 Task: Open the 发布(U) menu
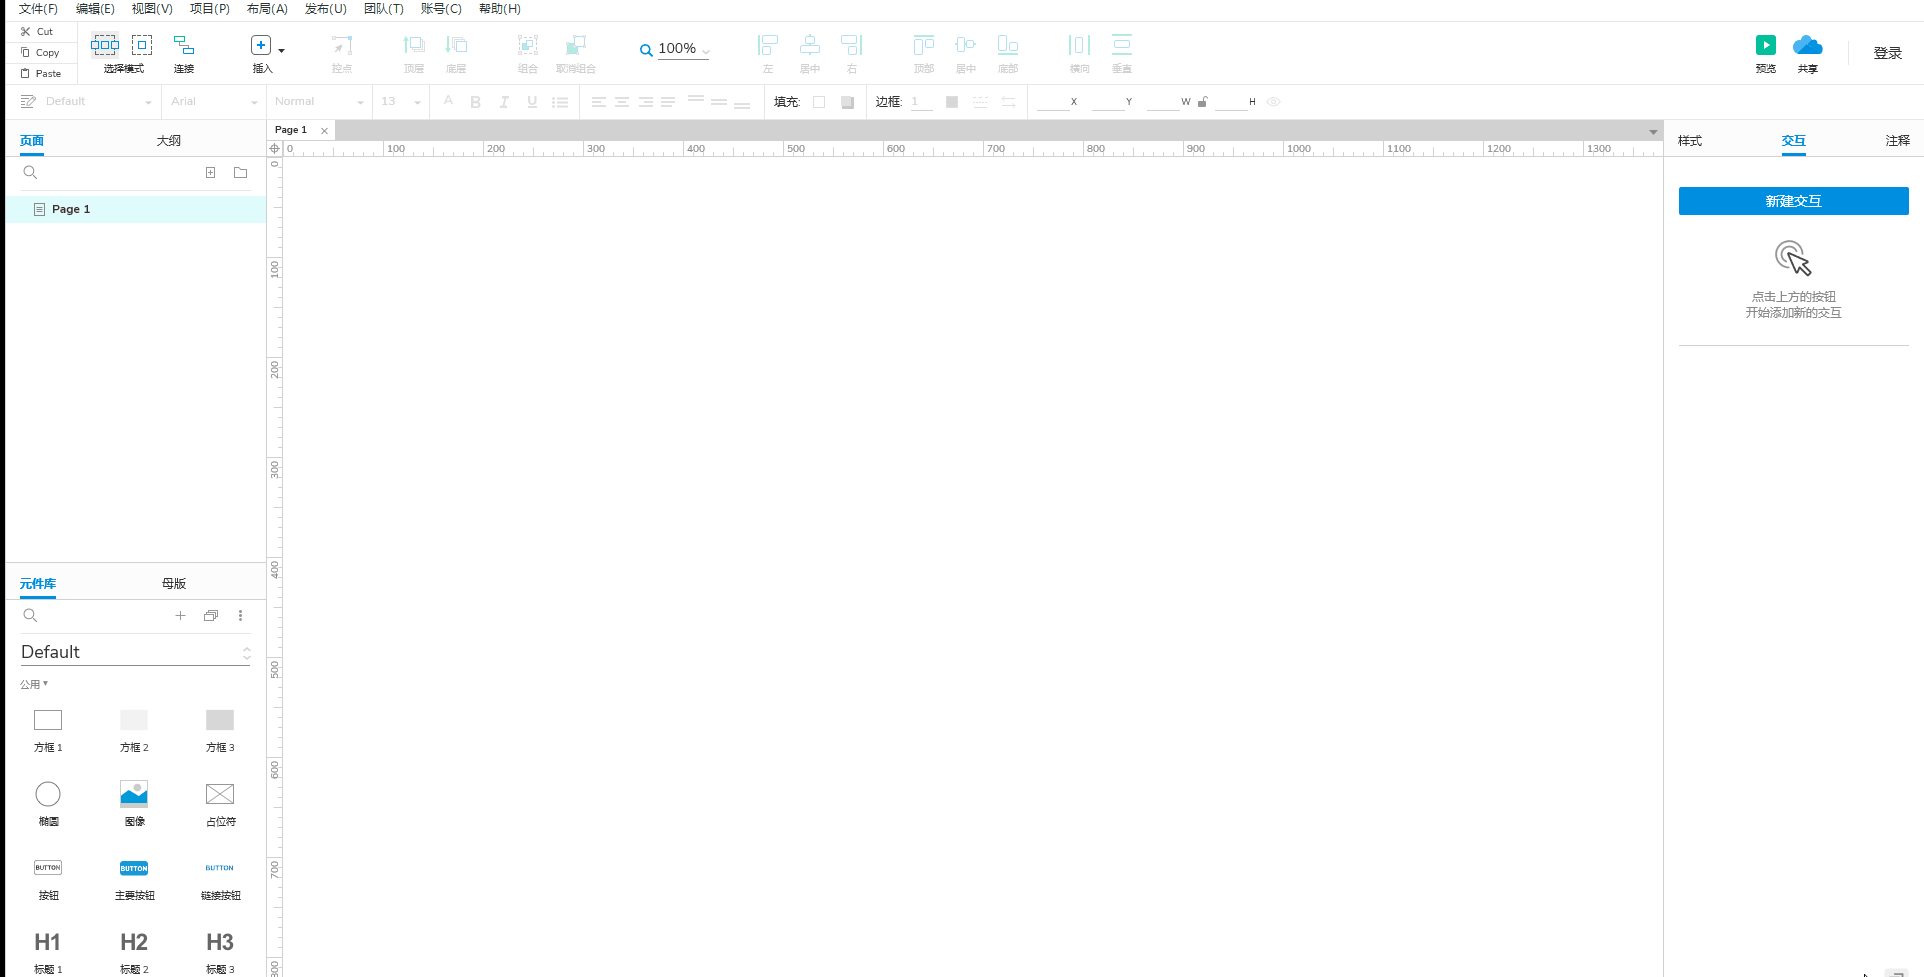coord(326,9)
